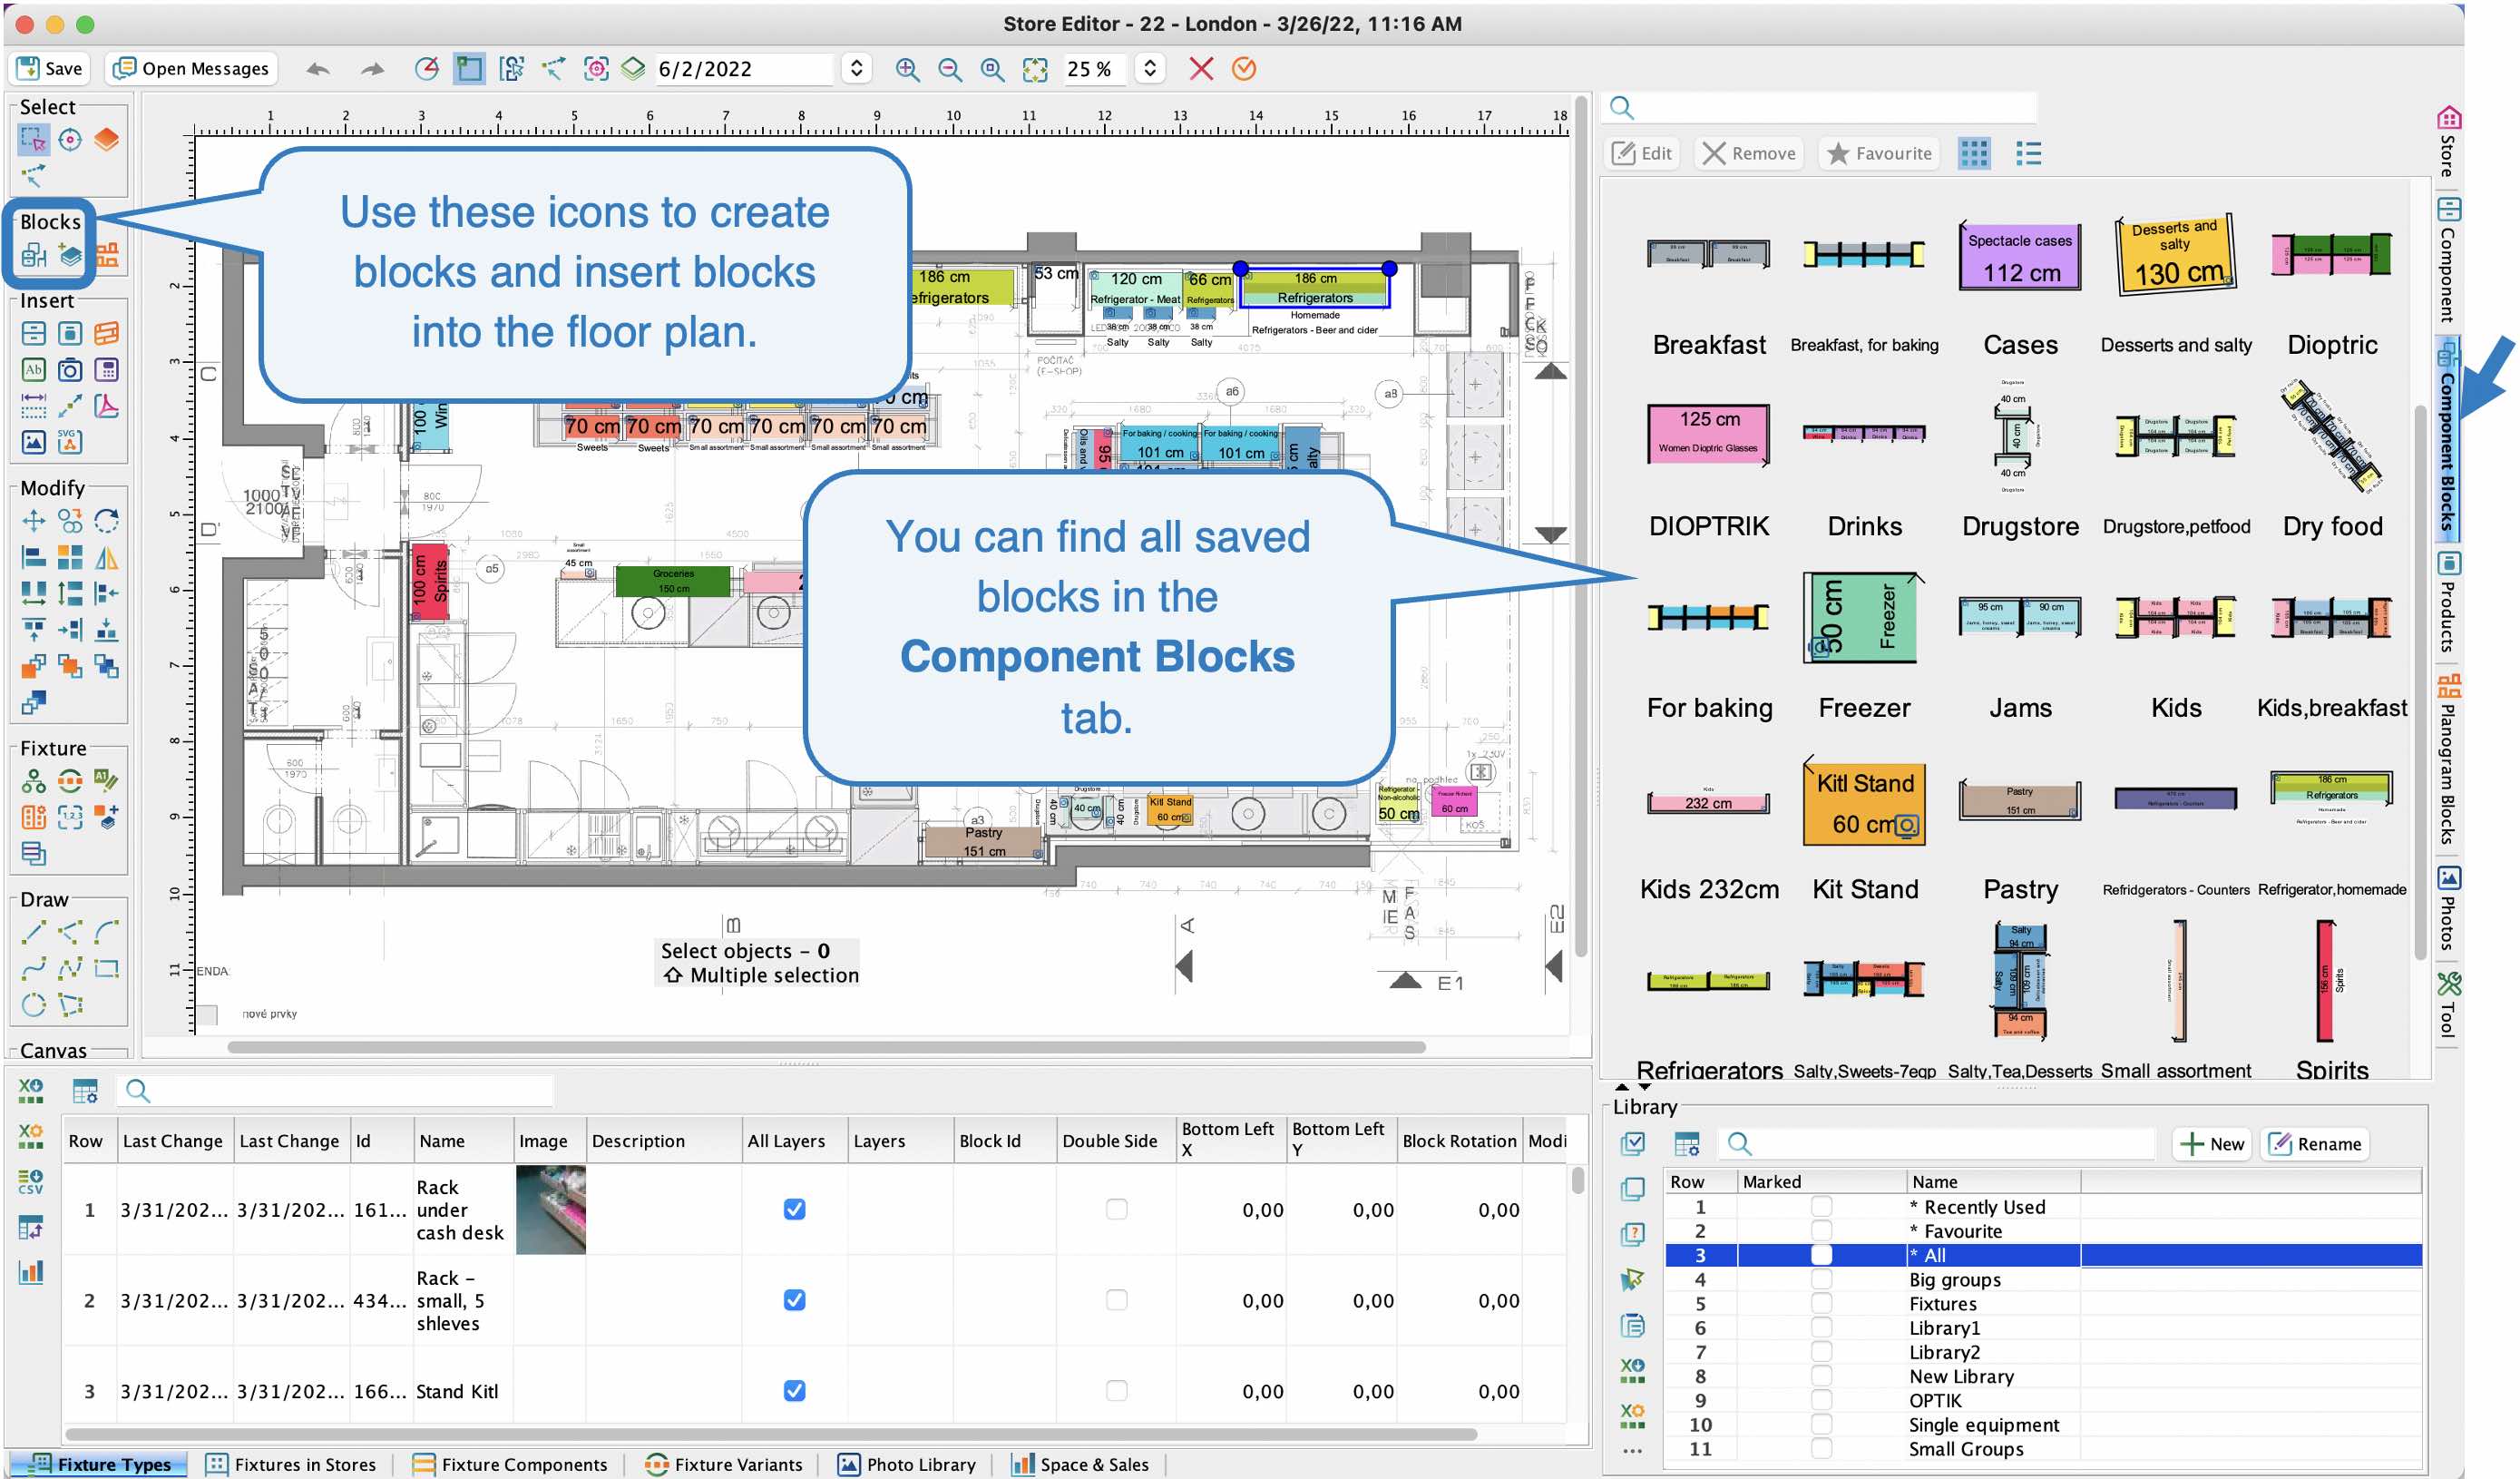Click the Edit block button
The image size is (2520, 1479).
click(x=1642, y=153)
